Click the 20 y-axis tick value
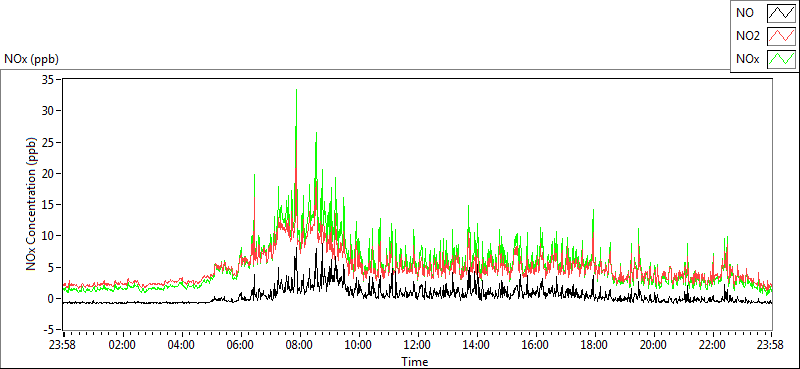The height and width of the screenshot is (369, 800). point(48,174)
